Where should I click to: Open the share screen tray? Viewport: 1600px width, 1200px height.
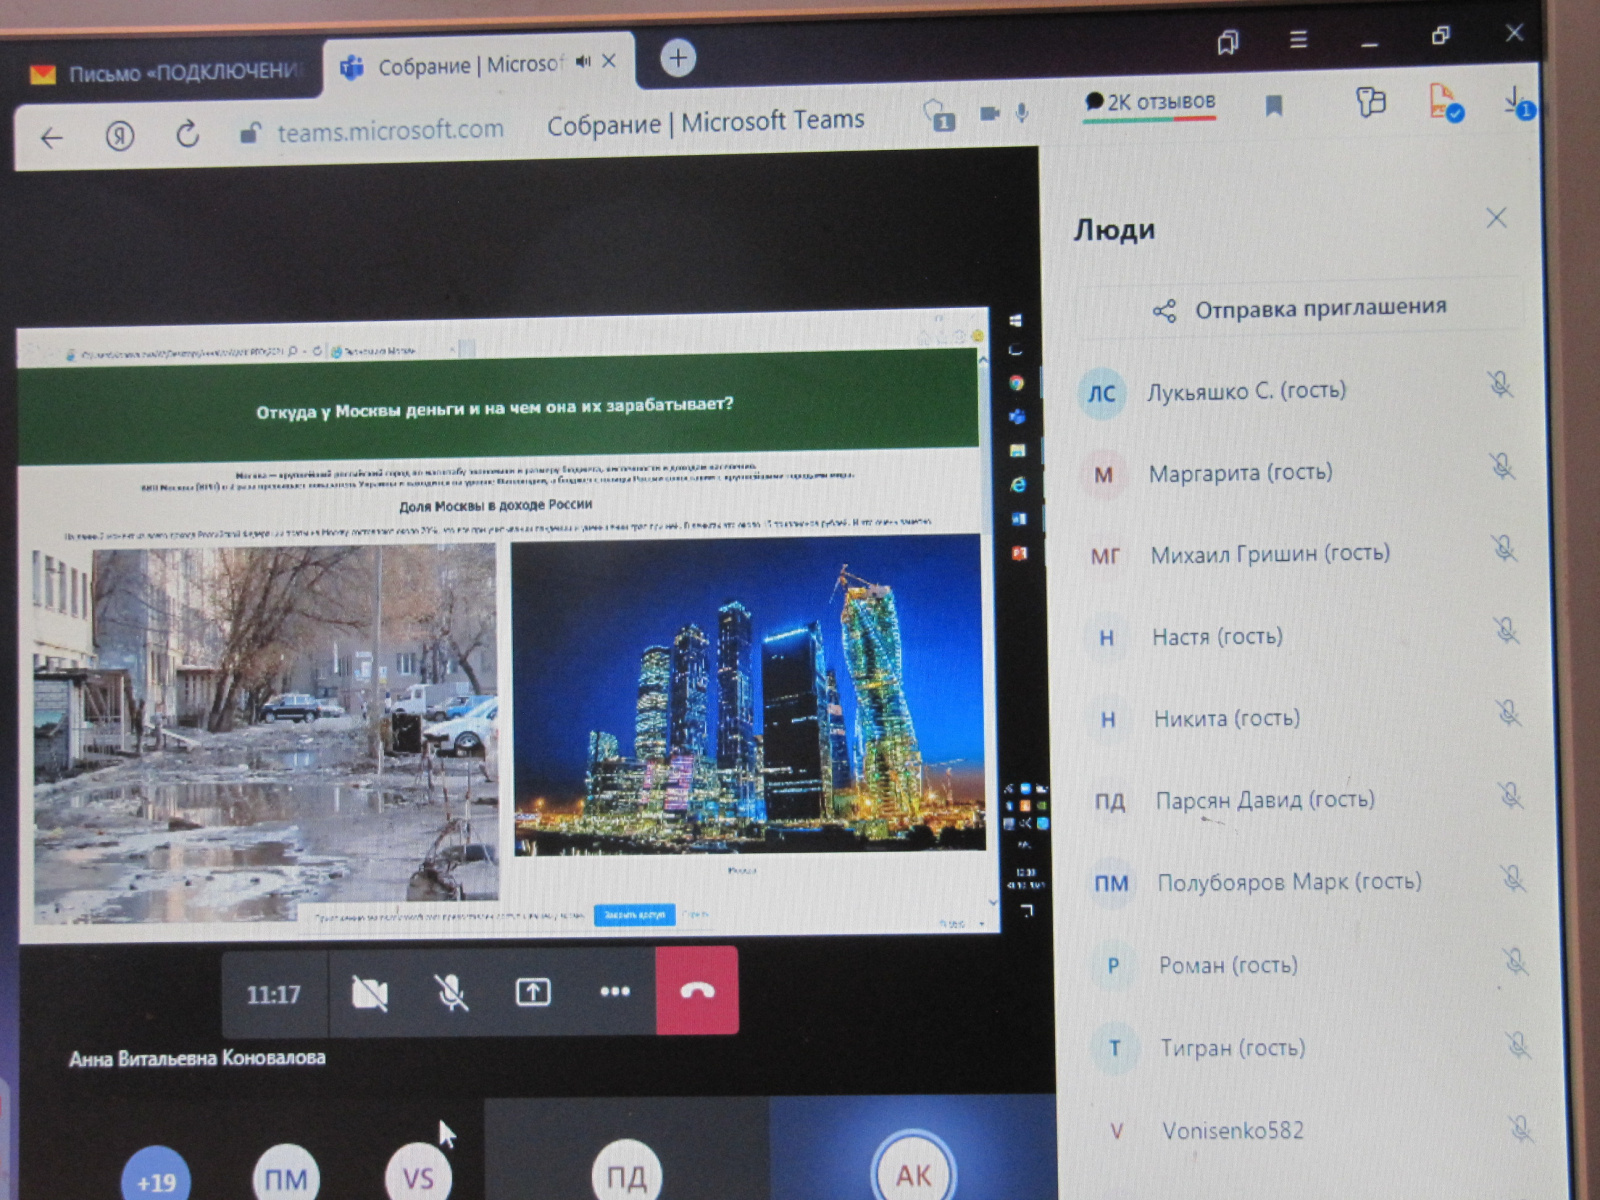coord(533,992)
